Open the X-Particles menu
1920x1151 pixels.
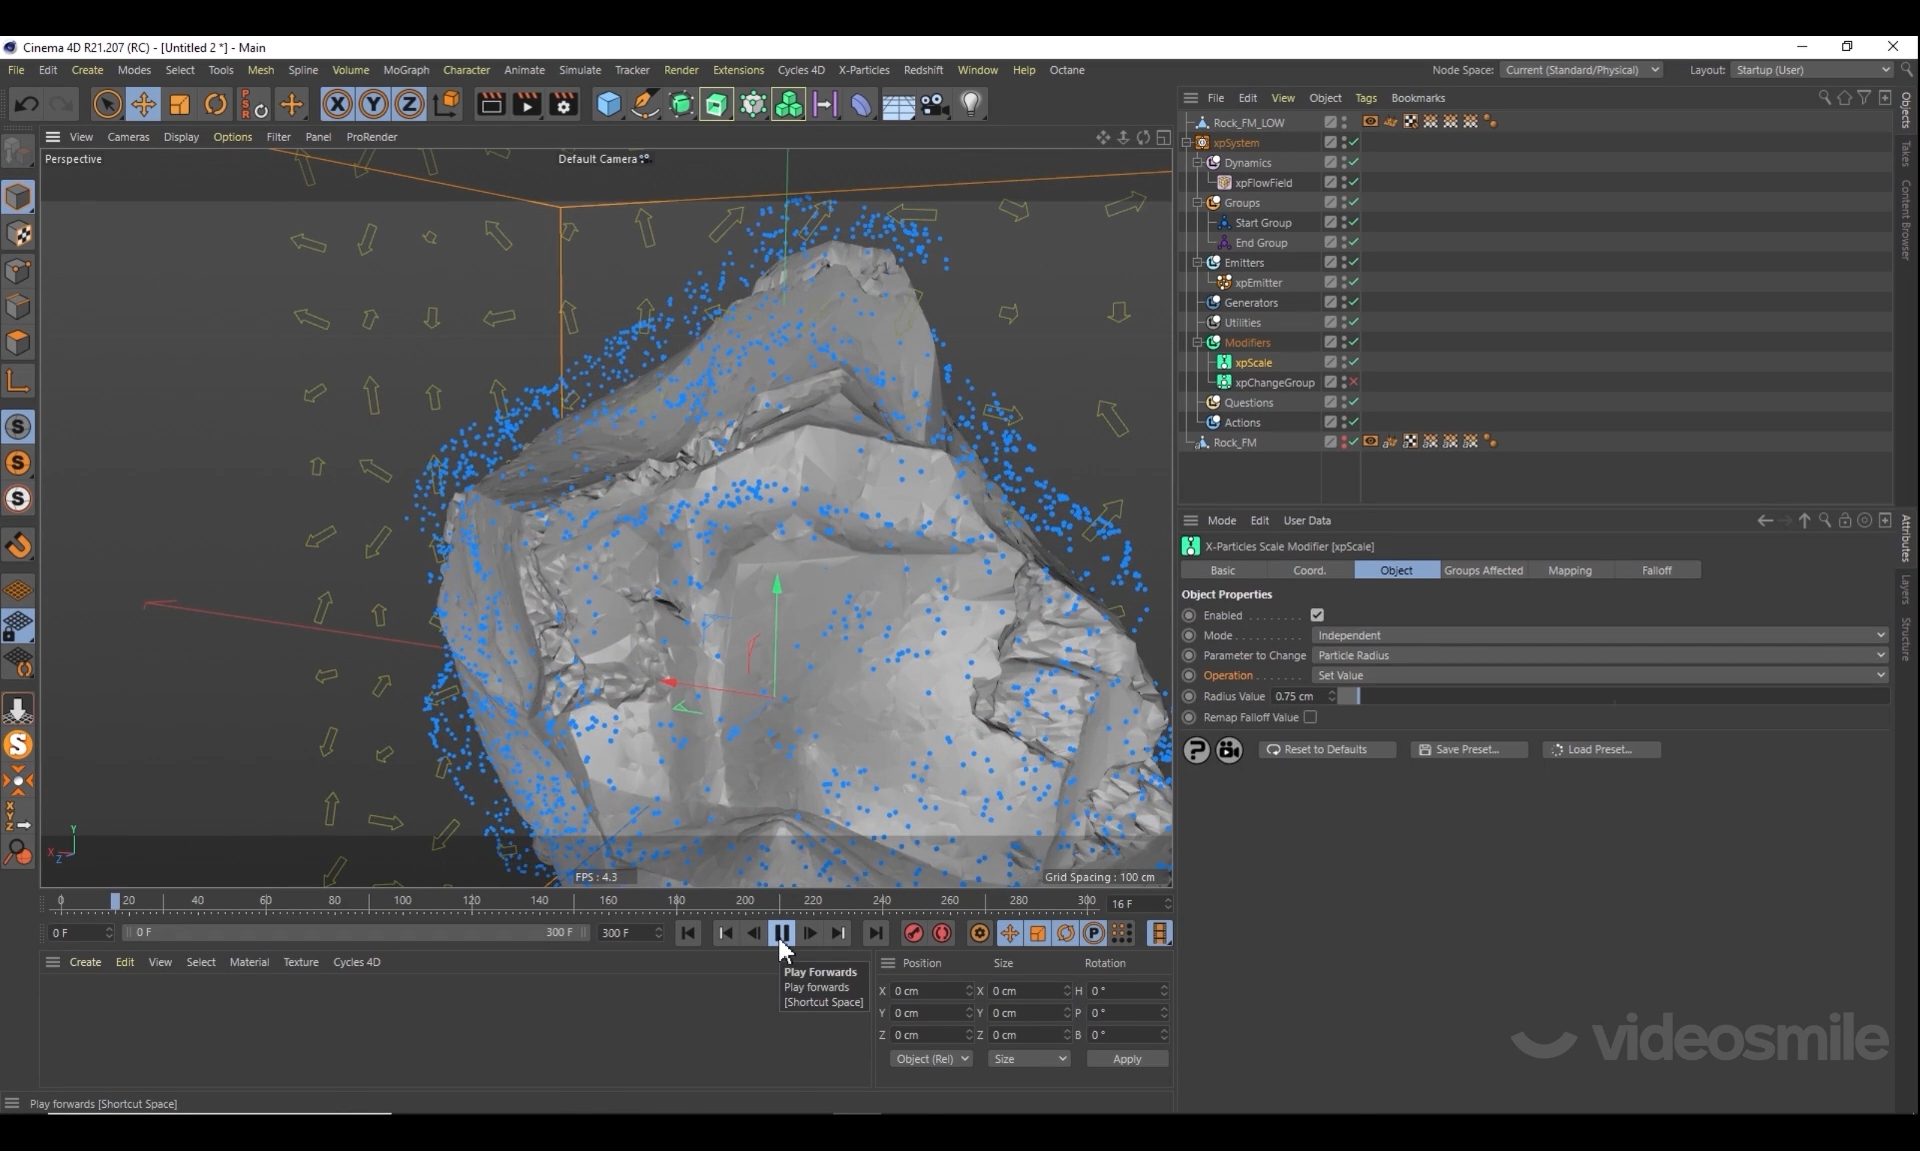point(863,70)
